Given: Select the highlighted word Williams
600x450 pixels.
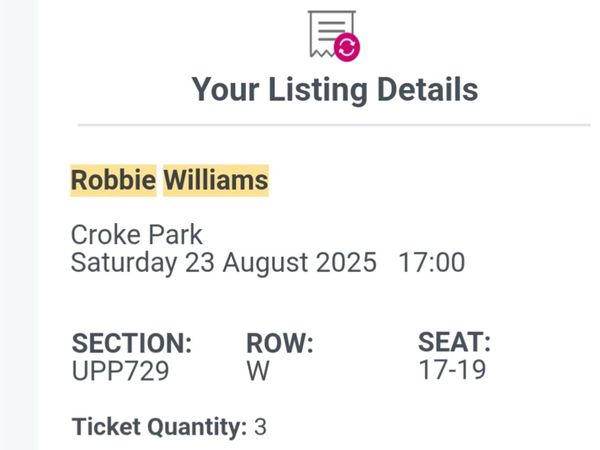Looking at the screenshot, I should [216, 180].
